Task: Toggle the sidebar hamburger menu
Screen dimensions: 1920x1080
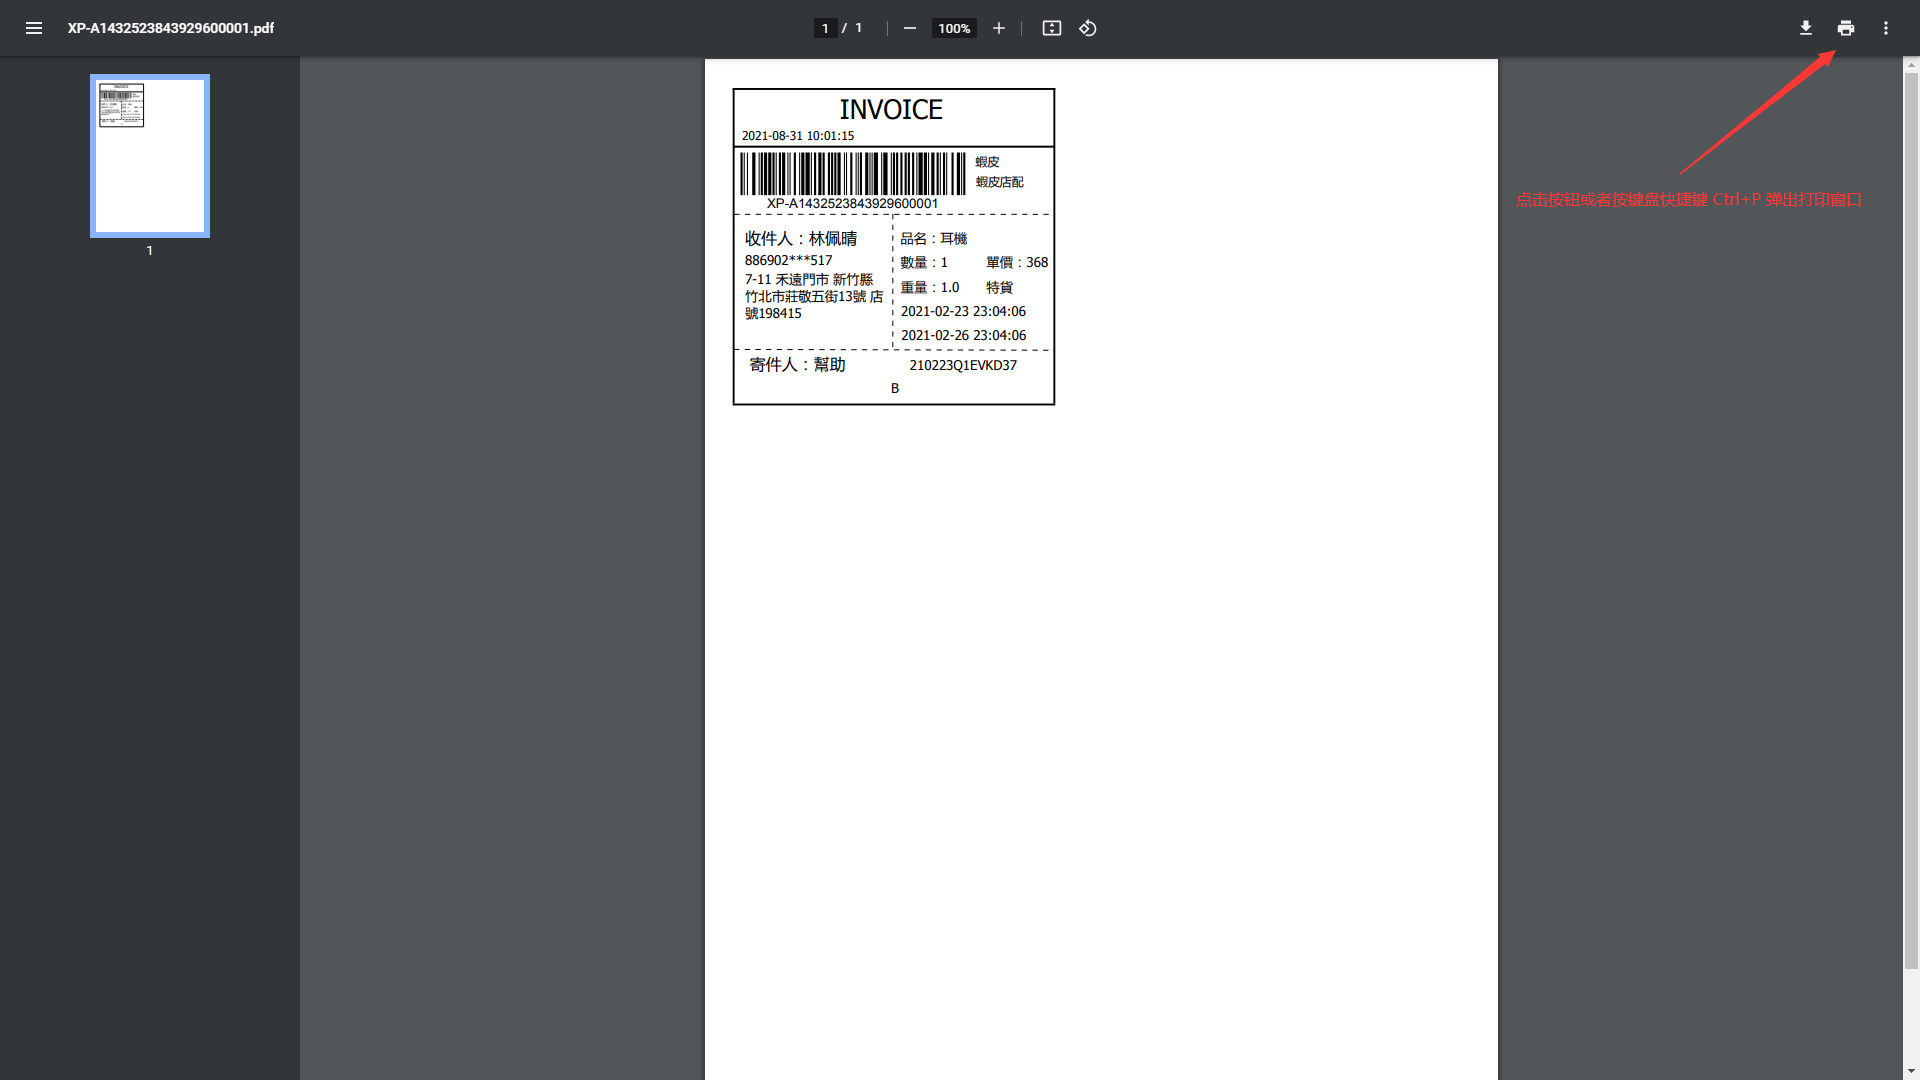Action: [x=33, y=28]
